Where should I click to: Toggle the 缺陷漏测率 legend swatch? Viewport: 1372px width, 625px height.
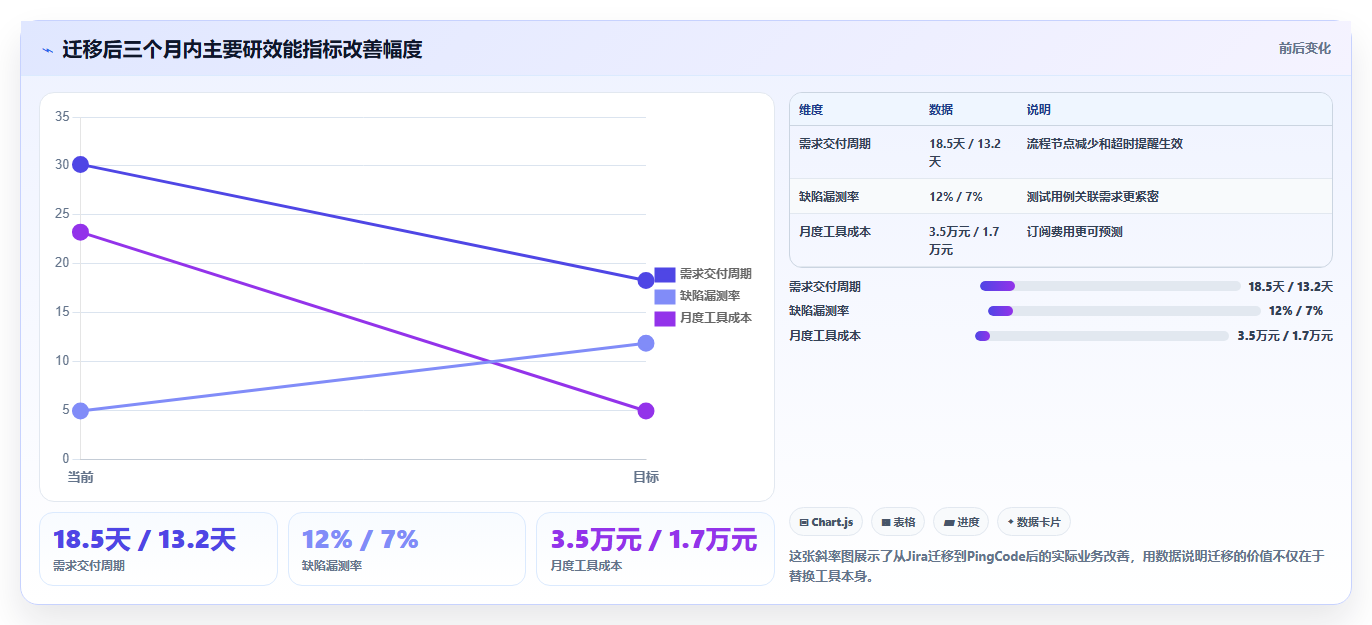tap(665, 296)
